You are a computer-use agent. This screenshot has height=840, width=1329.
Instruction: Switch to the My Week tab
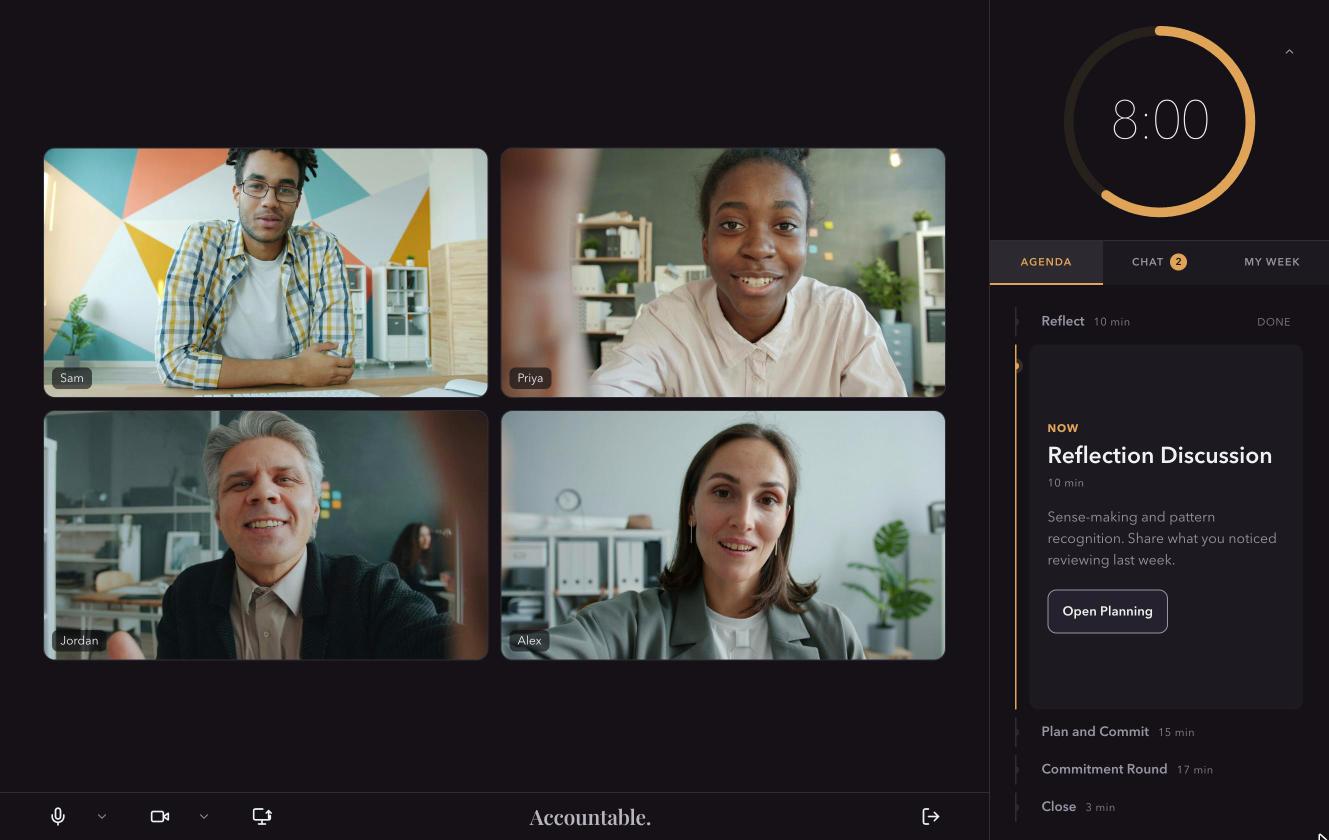coord(1272,262)
